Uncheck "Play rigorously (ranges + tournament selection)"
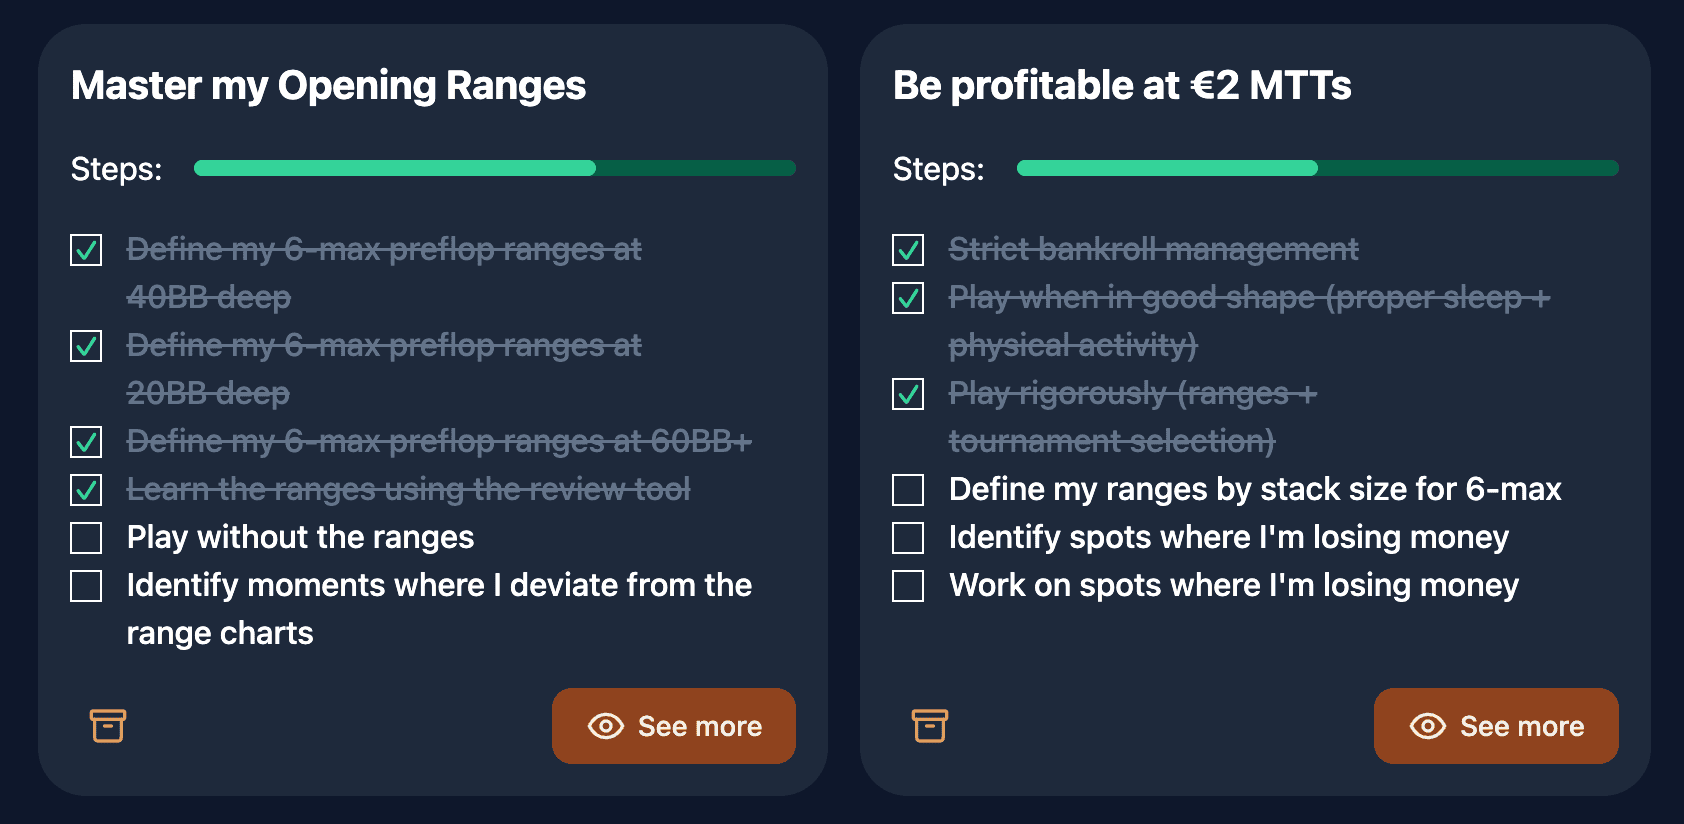This screenshot has width=1684, height=824. click(x=907, y=394)
